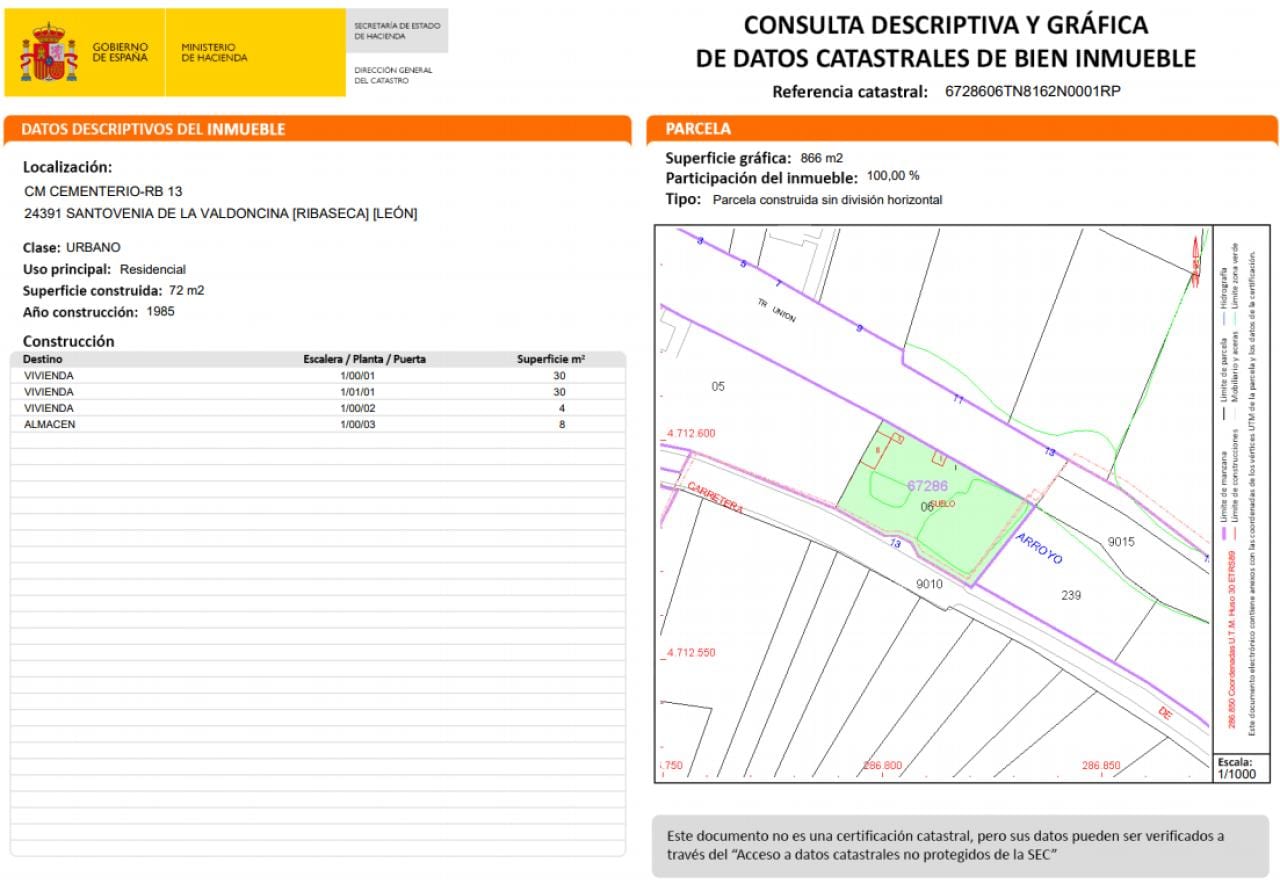Click the grey SEC verification notice
Image resolution: width=1280 pixels, height=884 pixels.
[x=960, y=846]
